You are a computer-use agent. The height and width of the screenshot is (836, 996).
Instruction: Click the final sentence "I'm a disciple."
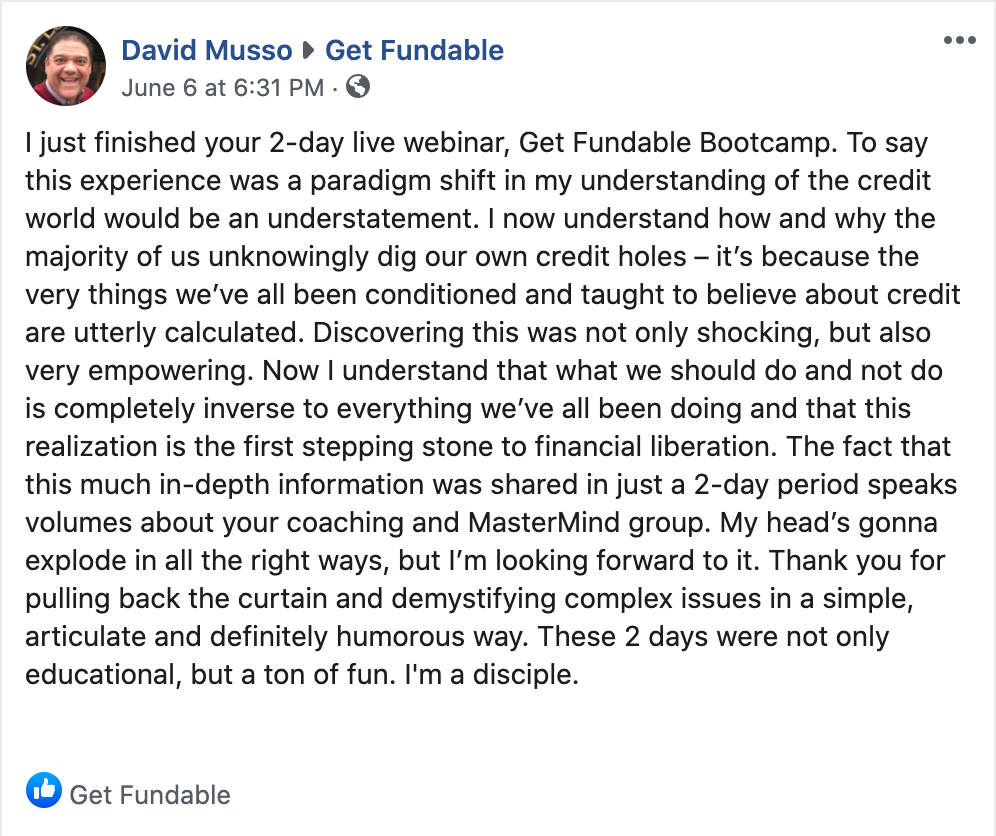[492, 674]
